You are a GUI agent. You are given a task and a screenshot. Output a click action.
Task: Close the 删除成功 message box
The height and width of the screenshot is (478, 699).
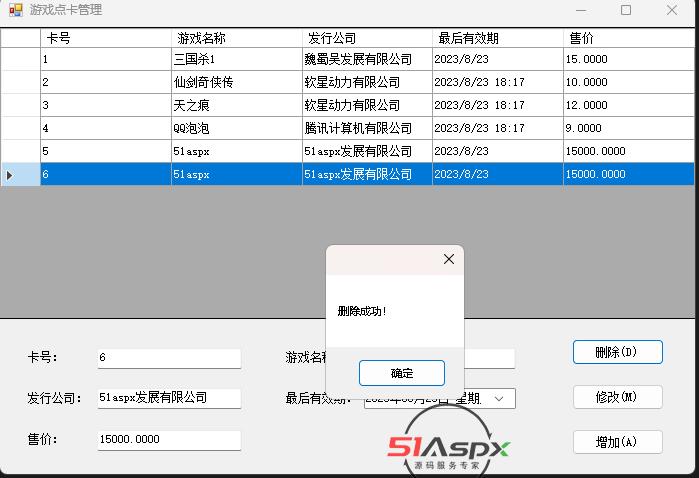(x=449, y=259)
